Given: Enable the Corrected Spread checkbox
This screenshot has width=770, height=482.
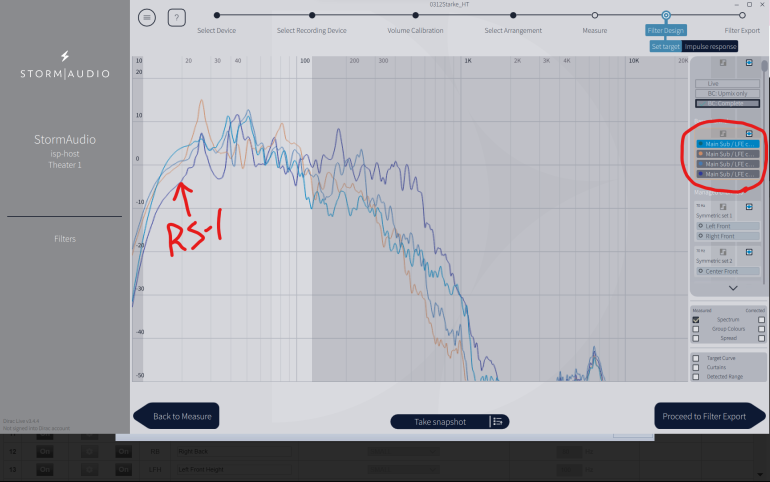Looking at the screenshot, I should click(761, 338).
